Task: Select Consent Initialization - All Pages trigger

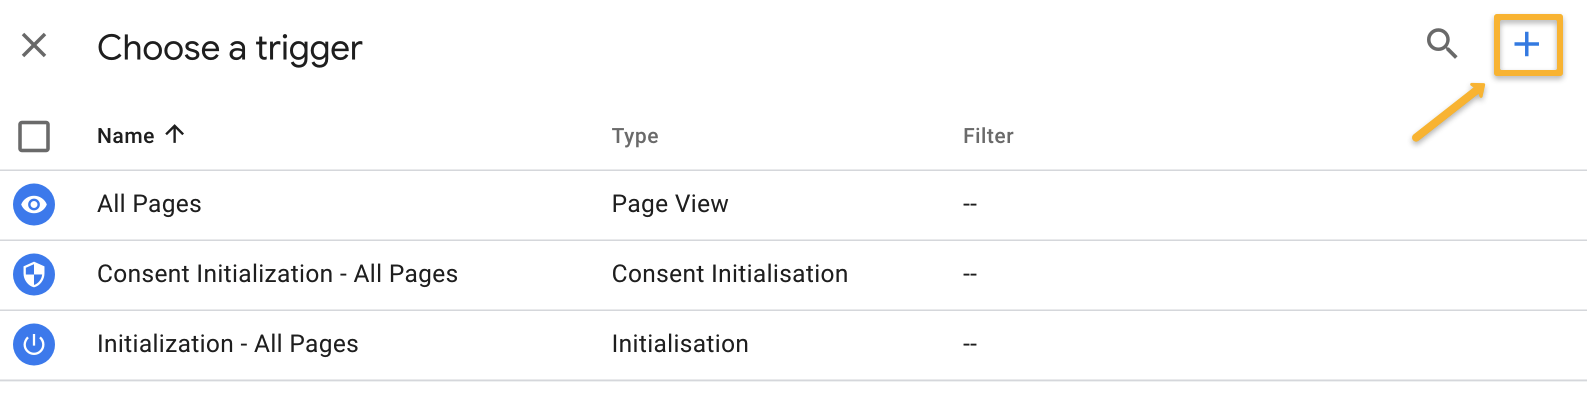Action: click(277, 274)
